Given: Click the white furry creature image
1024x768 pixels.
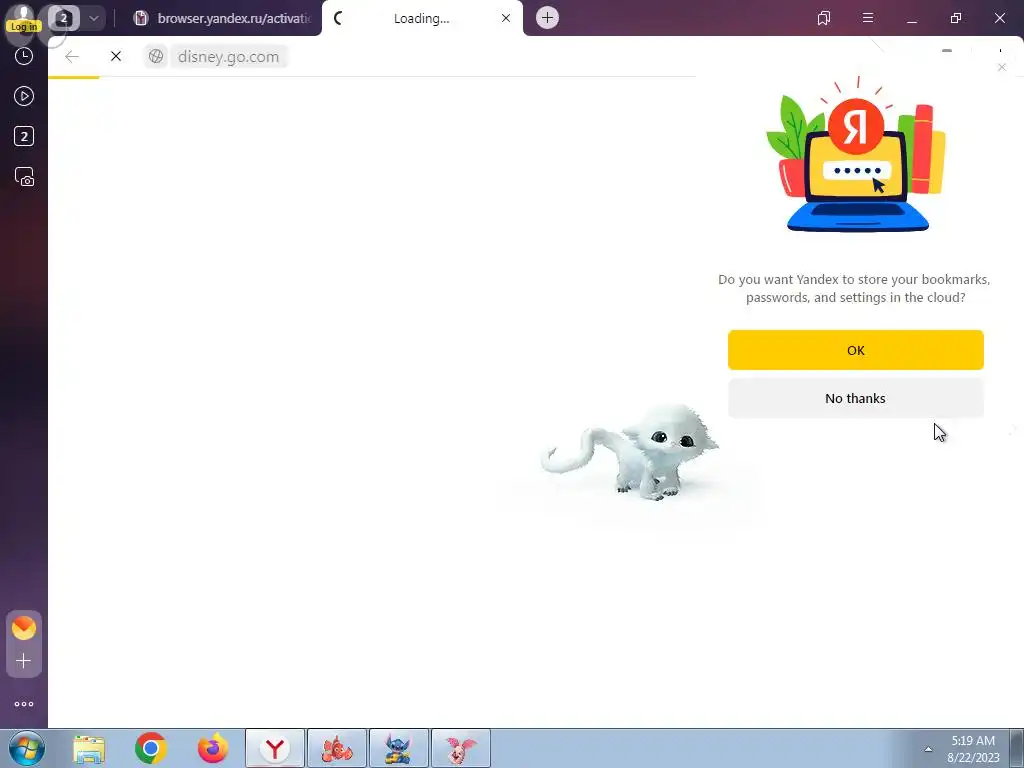Looking at the screenshot, I should 630,452.
